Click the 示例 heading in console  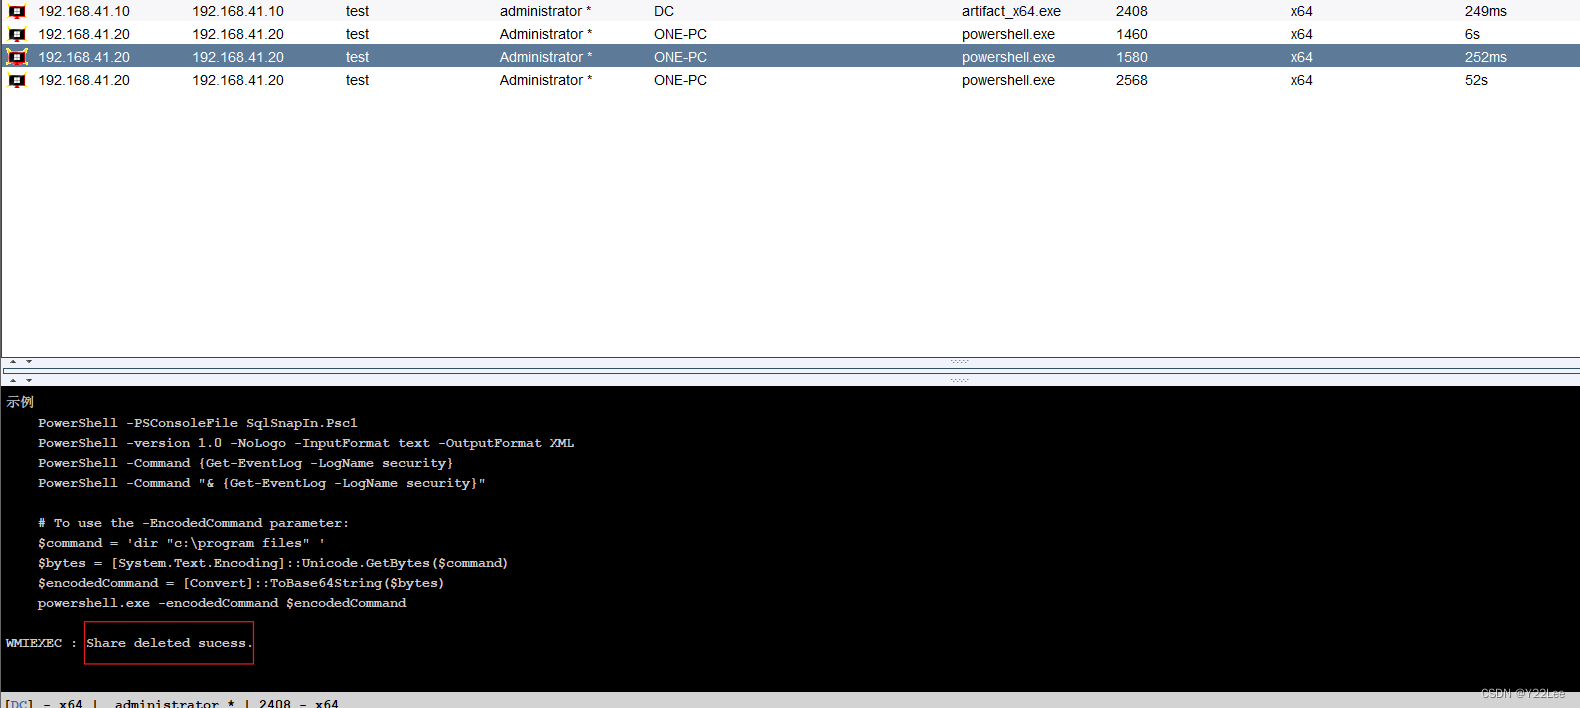coord(20,402)
